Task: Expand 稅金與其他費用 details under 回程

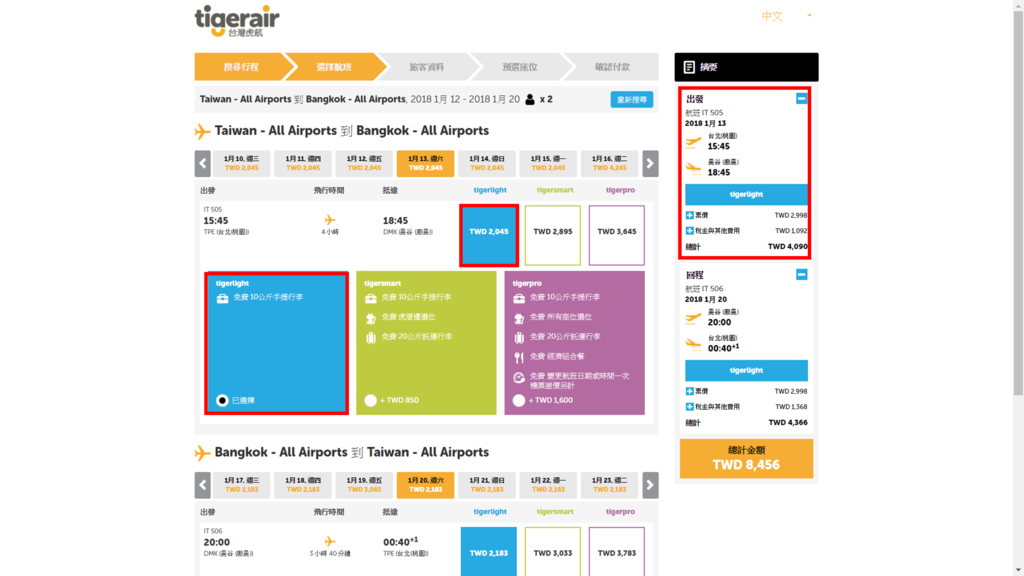Action: click(690, 407)
